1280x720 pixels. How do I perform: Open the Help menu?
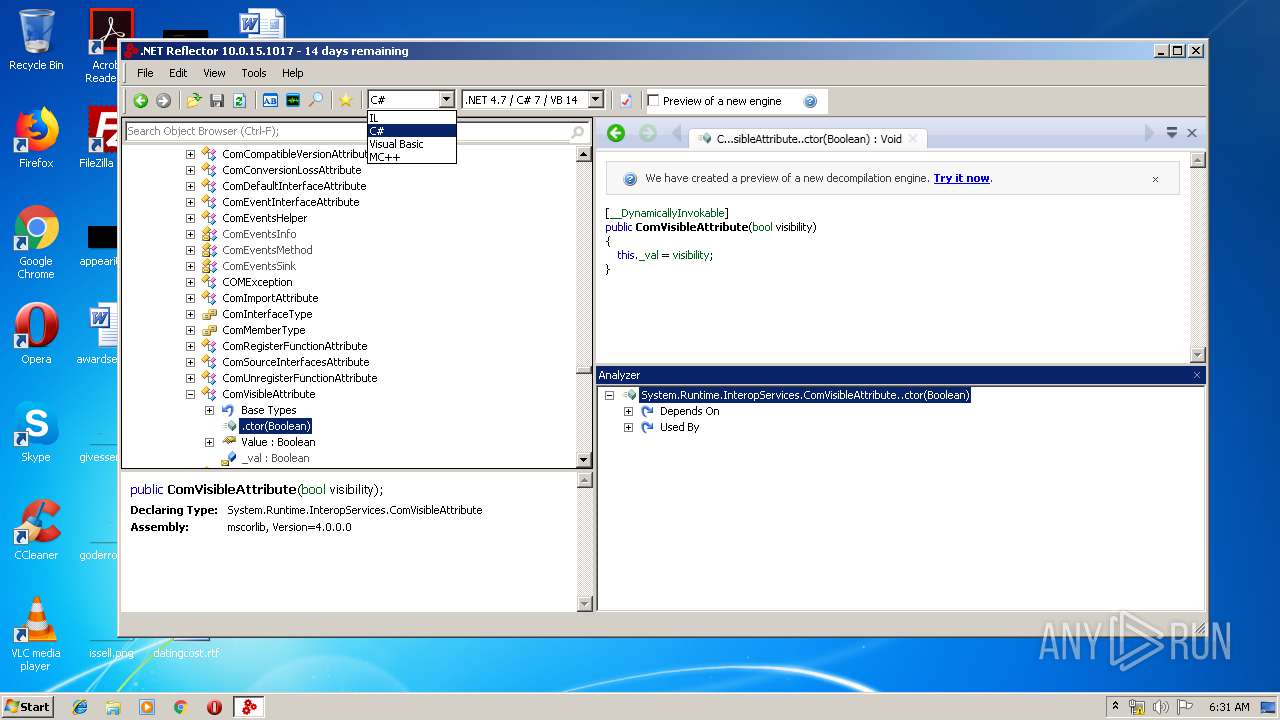(292, 73)
